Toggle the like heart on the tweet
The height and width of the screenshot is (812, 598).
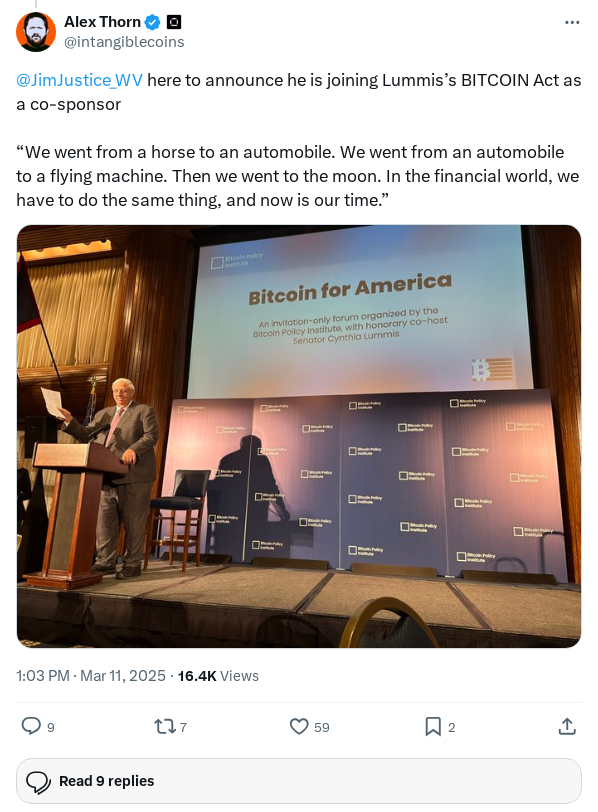299,726
